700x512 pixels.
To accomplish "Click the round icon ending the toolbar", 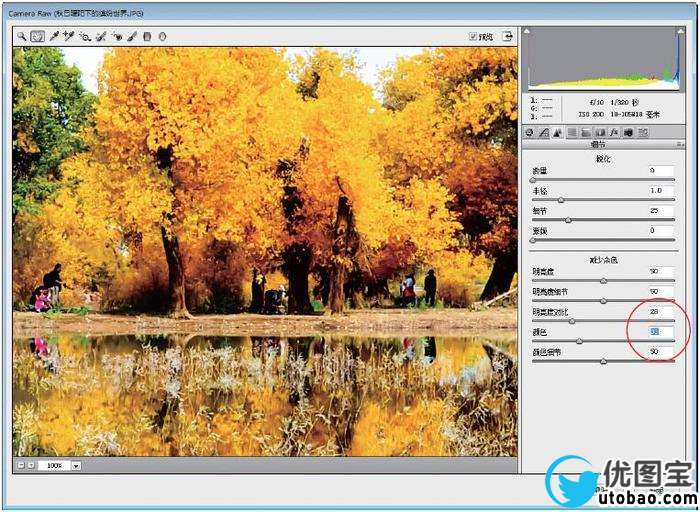I will [x=162, y=37].
